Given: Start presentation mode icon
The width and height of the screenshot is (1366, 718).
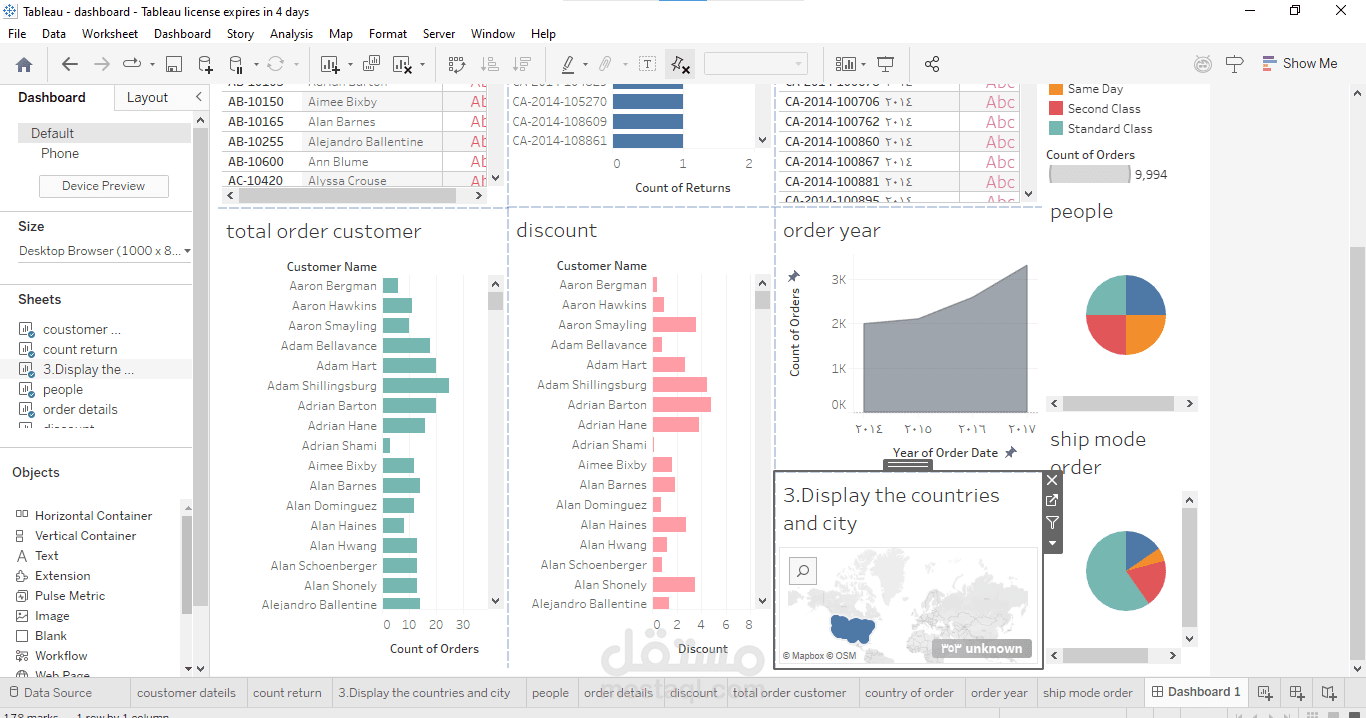Looking at the screenshot, I should [885, 64].
